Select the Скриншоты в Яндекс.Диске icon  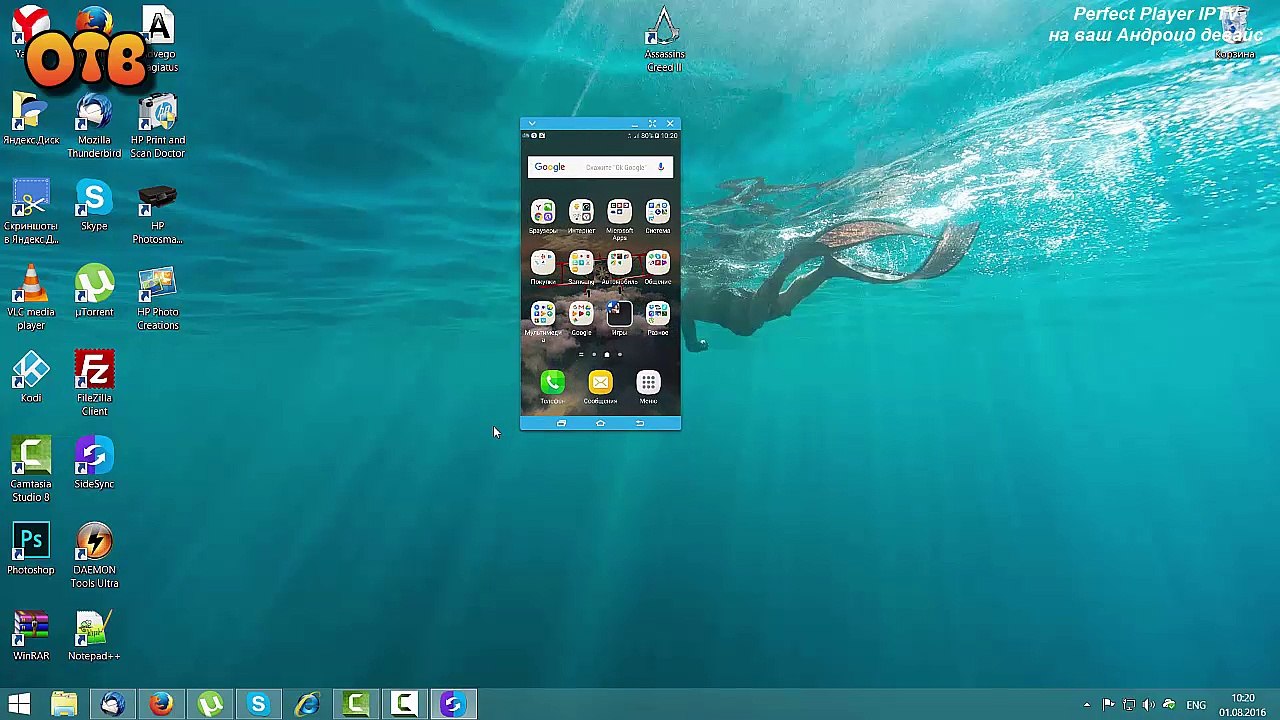(31, 211)
